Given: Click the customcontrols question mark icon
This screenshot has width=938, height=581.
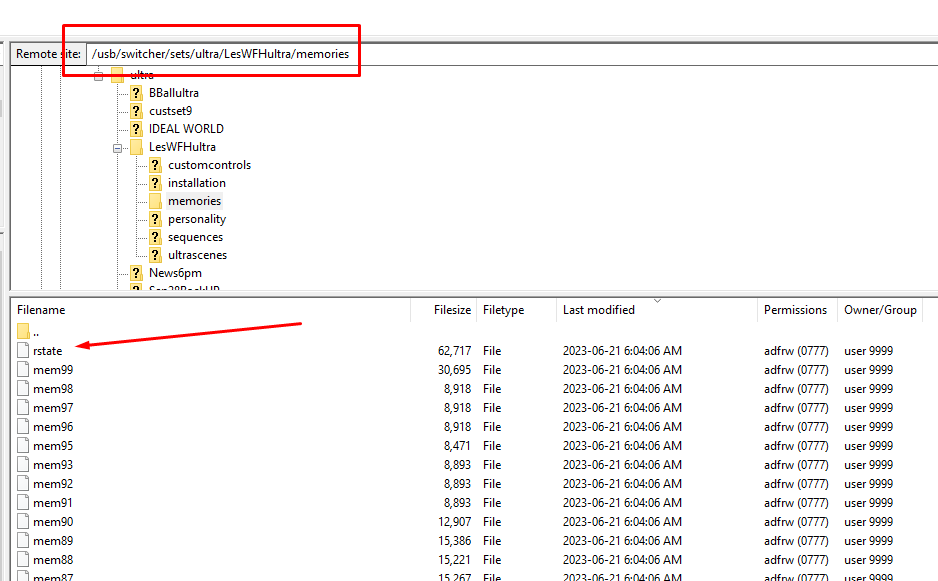Looking at the screenshot, I should pos(156,165).
